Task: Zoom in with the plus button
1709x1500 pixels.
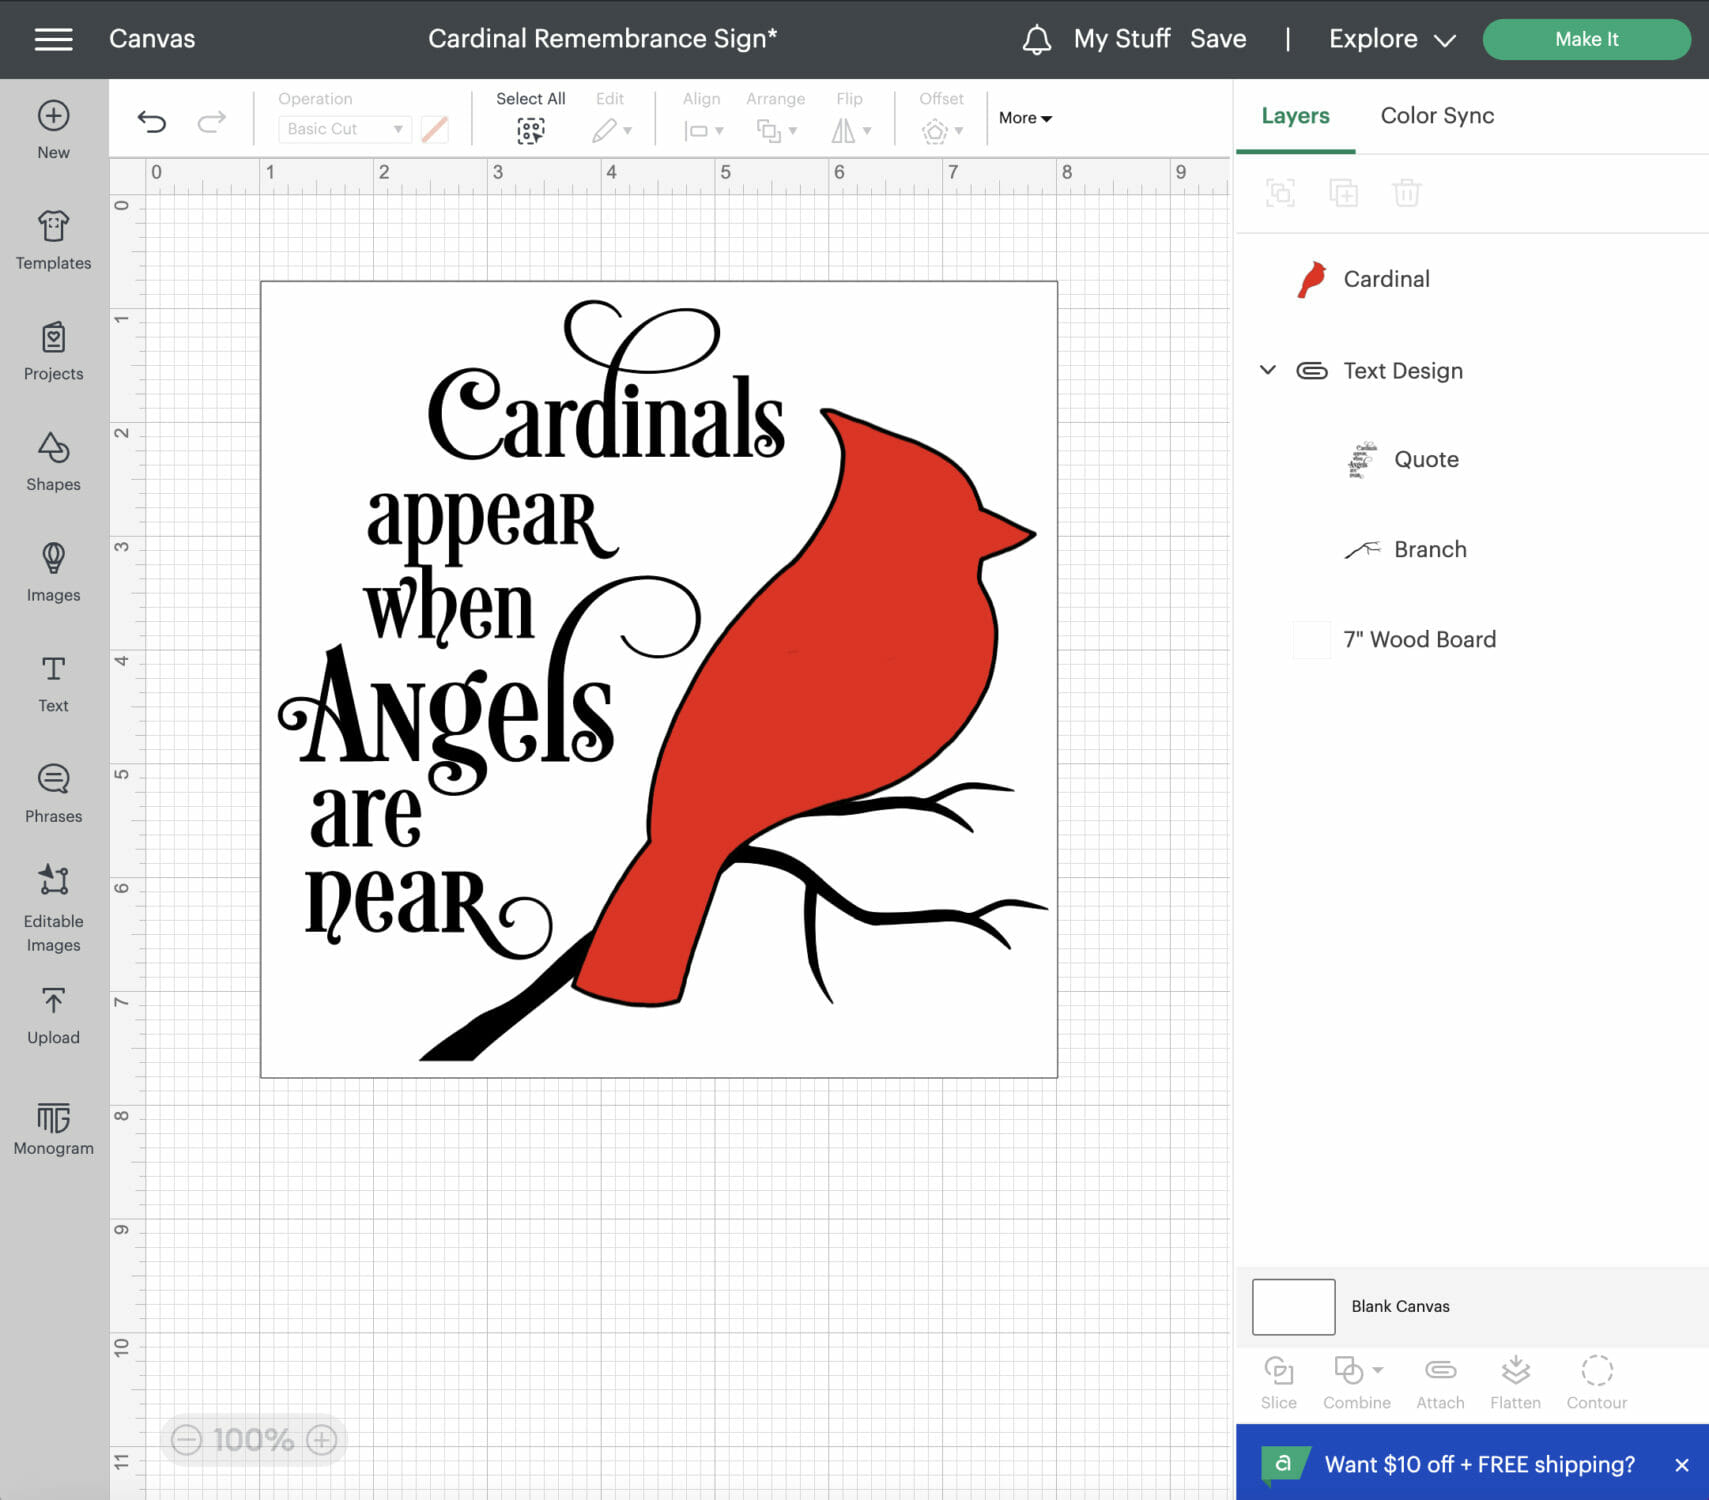Action: [x=321, y=1439]
